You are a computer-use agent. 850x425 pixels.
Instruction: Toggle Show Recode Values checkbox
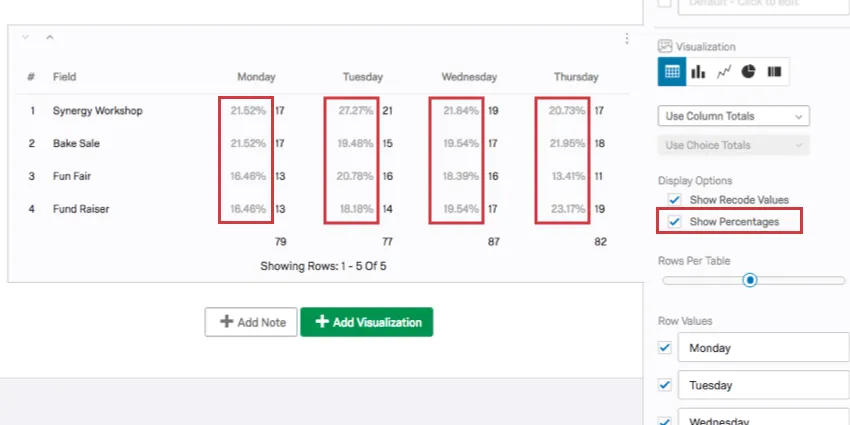pyautogui.click(x=674, y=200)
